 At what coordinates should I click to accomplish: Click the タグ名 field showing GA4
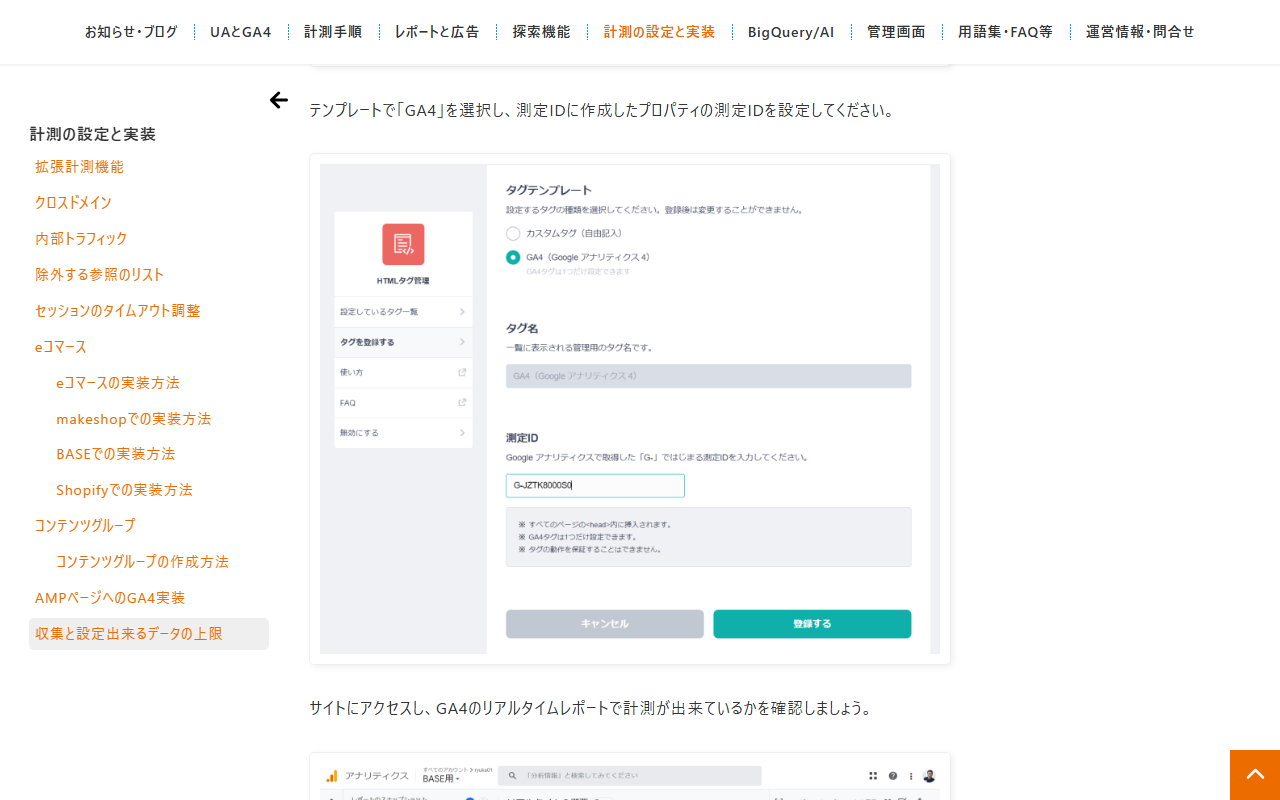coord(708,376)
